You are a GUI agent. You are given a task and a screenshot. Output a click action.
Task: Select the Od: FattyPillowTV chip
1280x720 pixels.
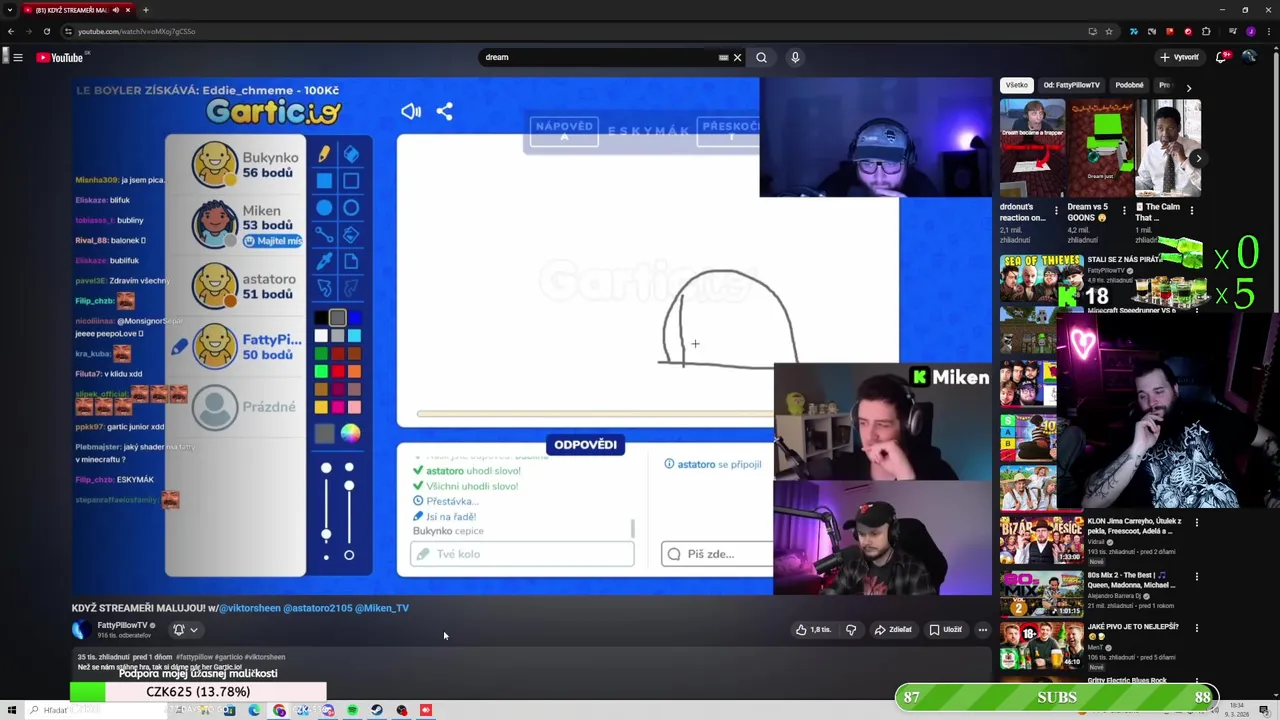pyautogui.click(x=1071, y=85)
